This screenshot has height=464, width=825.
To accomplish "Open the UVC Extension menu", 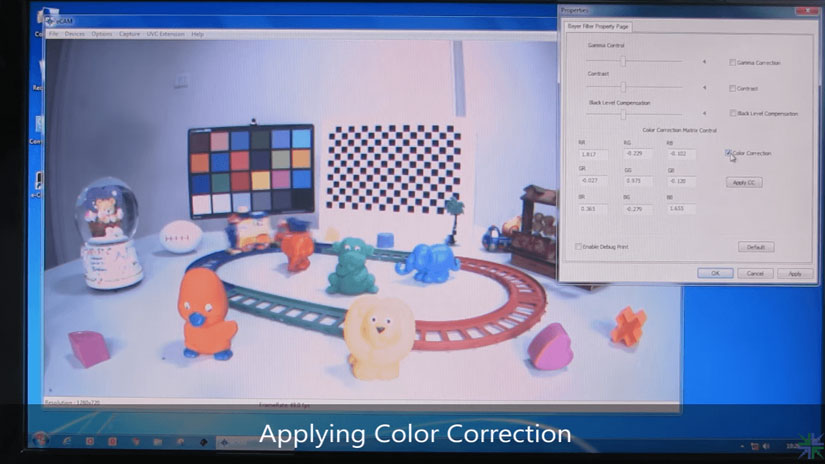I will (x=166, y=34).
